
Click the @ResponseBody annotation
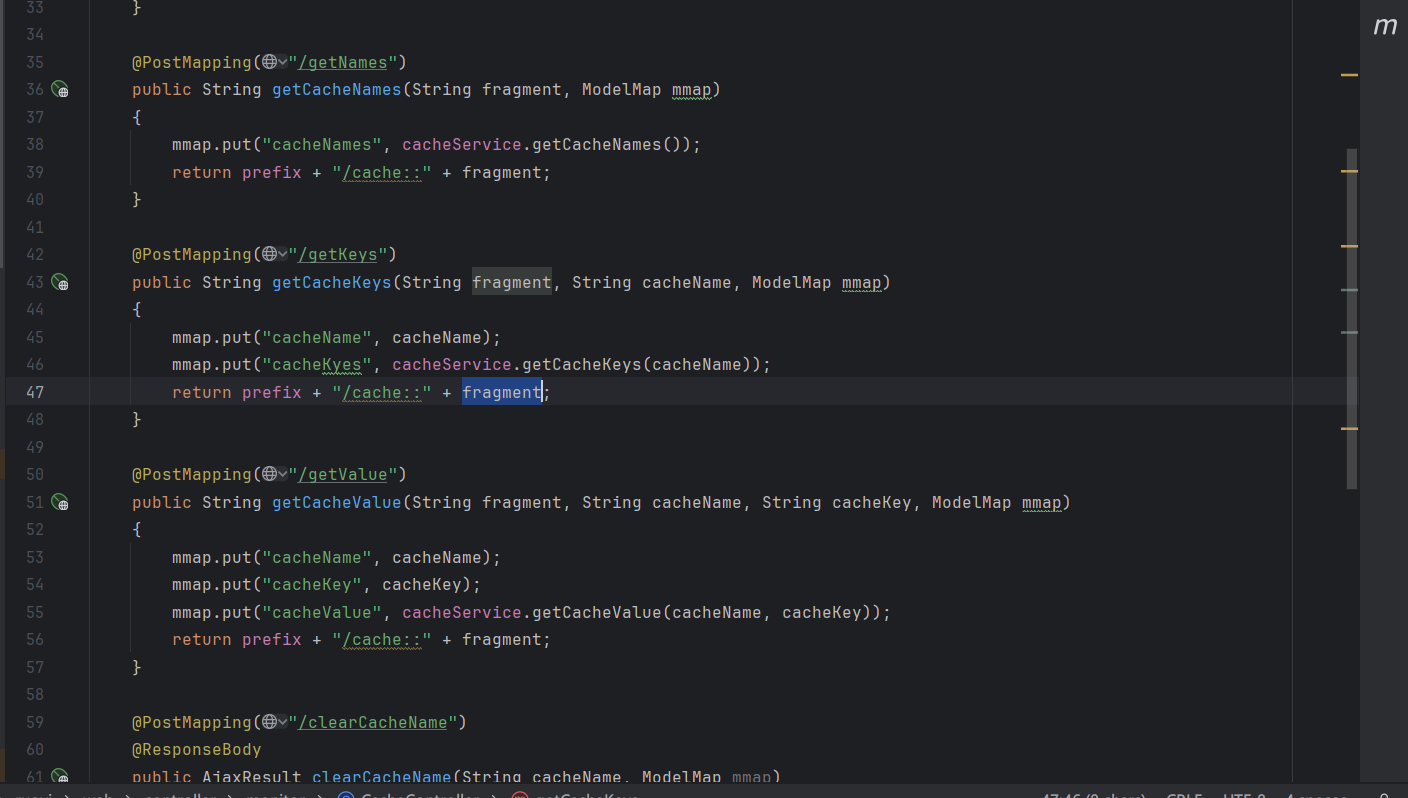pyautogui.click(x=197, y=750)
